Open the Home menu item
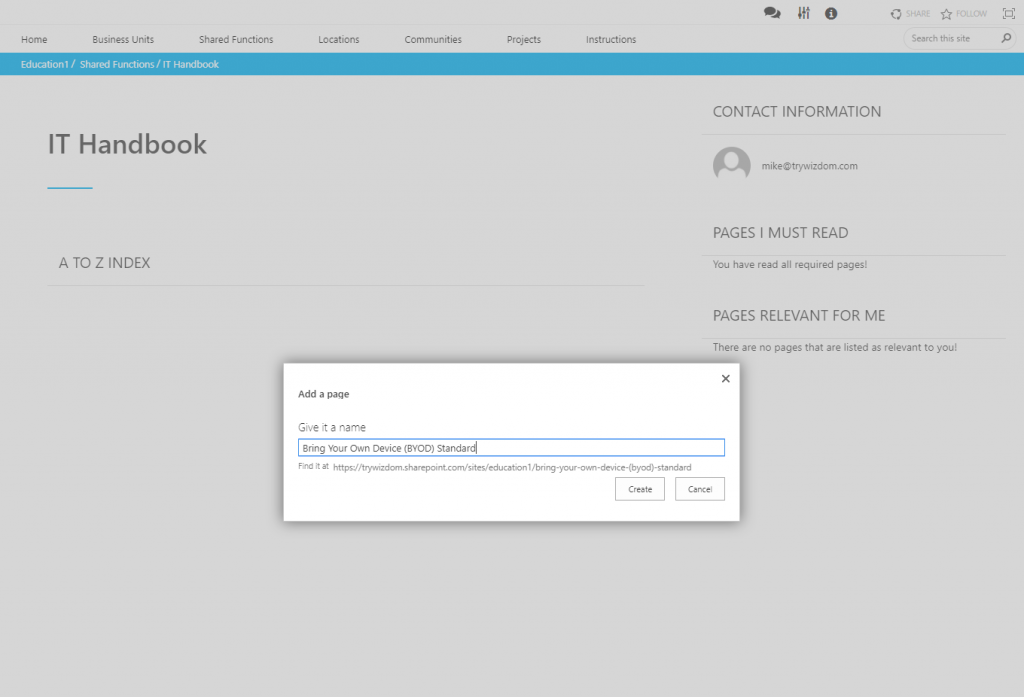The height and width of the screenshot is (697, 1024). click(x=34, y=39)
